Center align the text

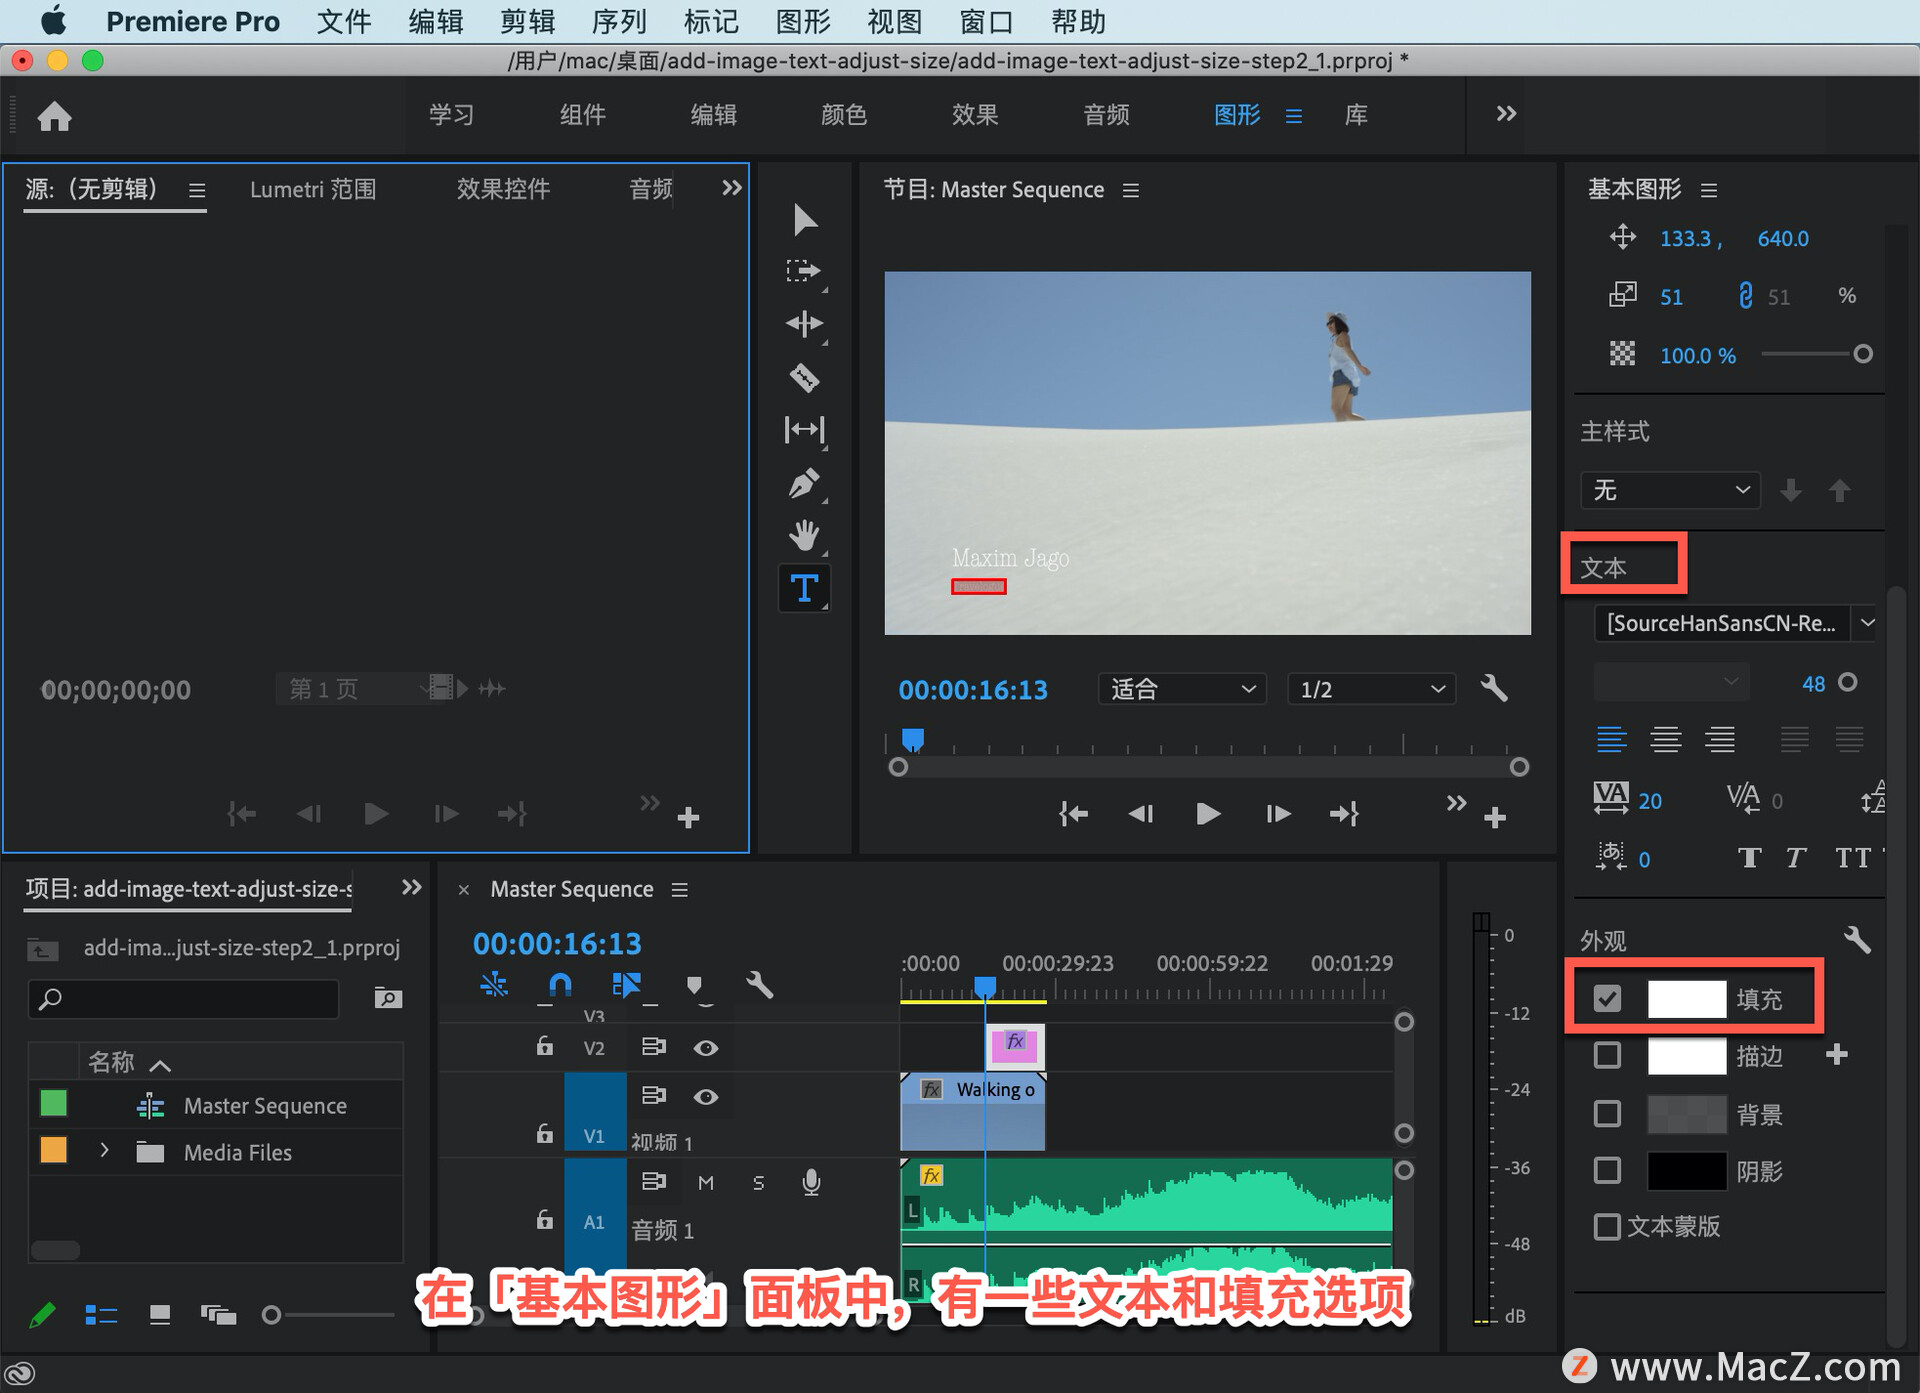pyautogui.click(x=1665, y=739)
